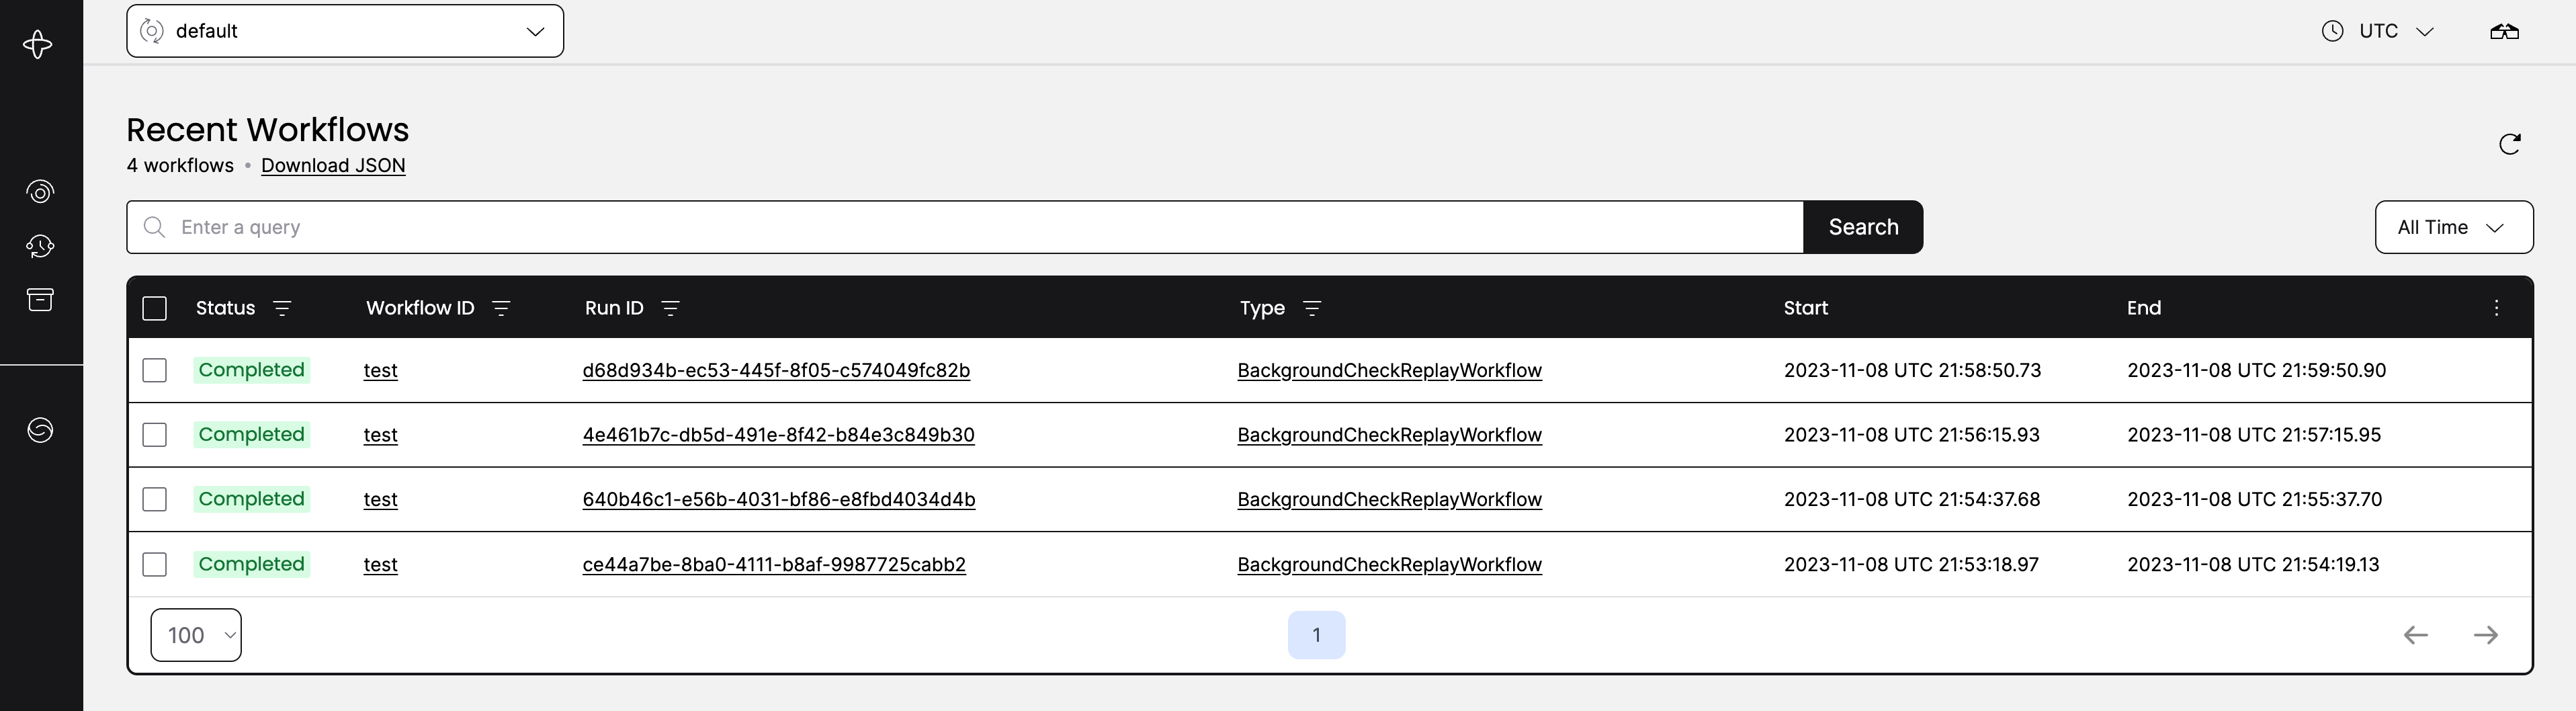
Task: Change the page size from 100
Action: pos(196,634)
